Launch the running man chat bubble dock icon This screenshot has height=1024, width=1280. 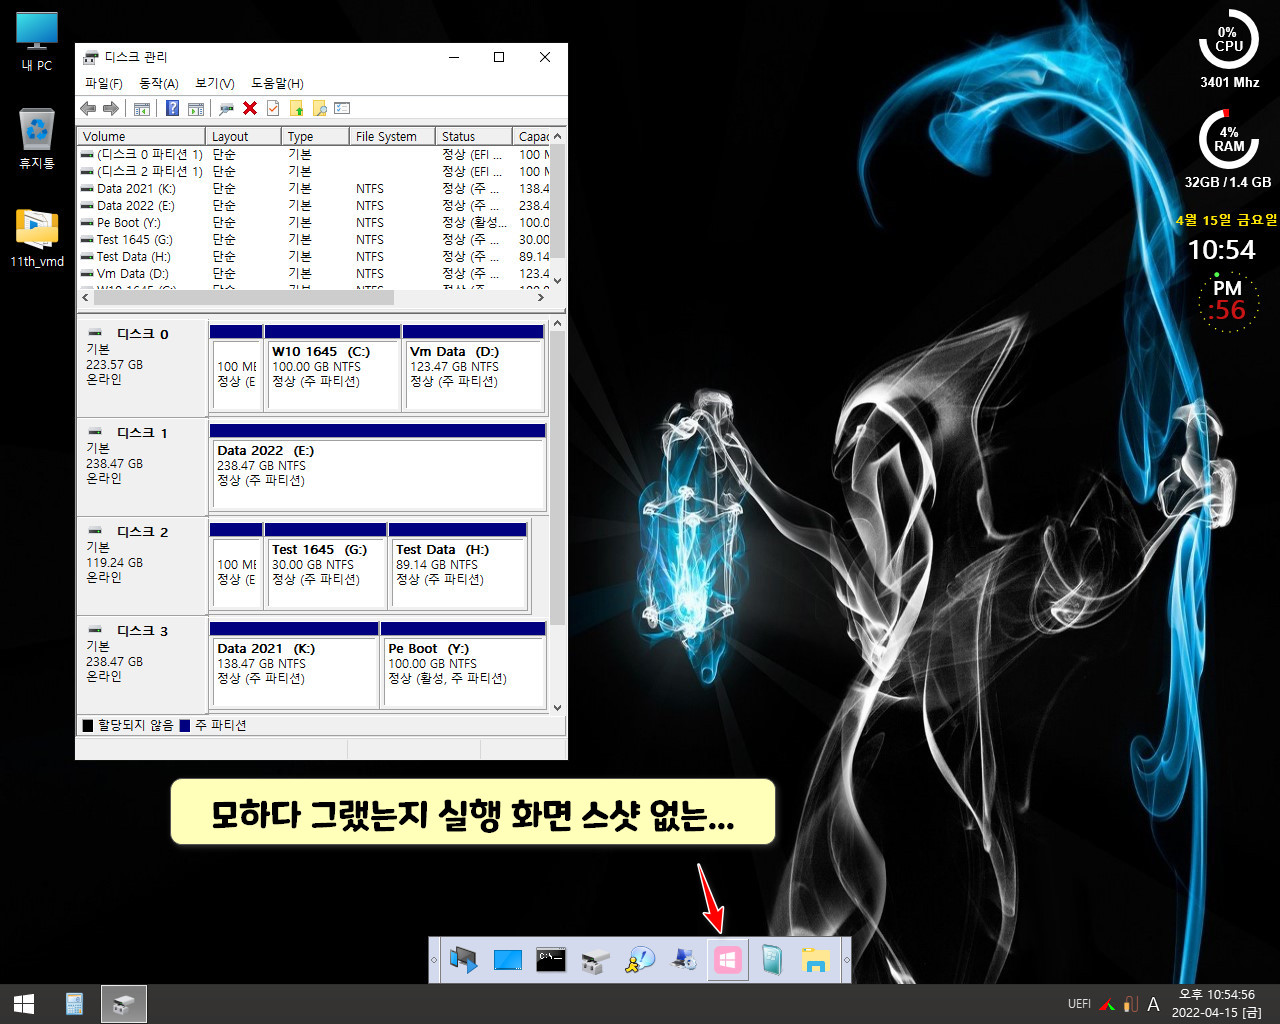click(x=639, y=960)
